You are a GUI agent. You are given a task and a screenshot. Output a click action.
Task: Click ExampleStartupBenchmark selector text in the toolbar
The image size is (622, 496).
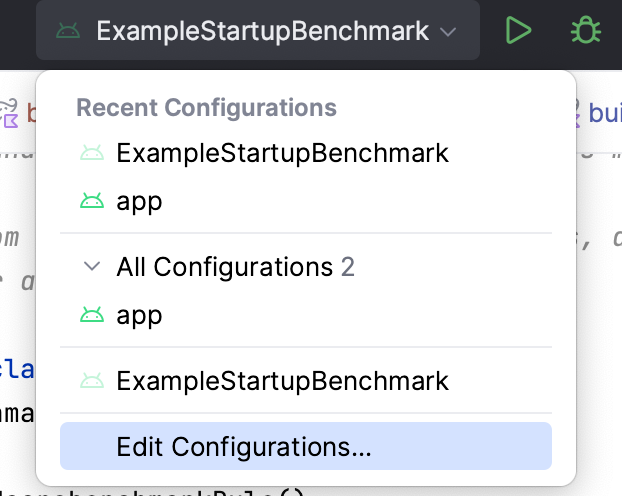pyautogui.click(x=262, y=32)
